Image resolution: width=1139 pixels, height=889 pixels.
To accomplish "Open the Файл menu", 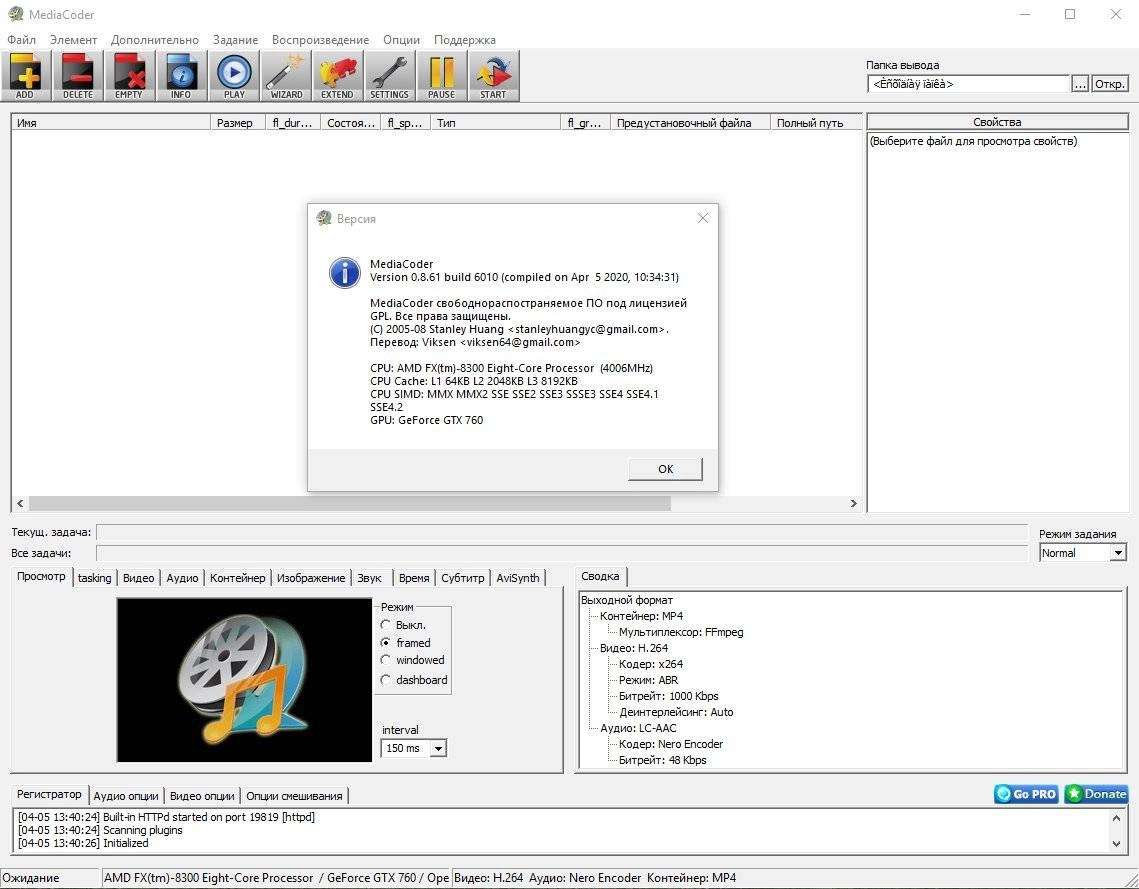I will (x=22, y=40).
